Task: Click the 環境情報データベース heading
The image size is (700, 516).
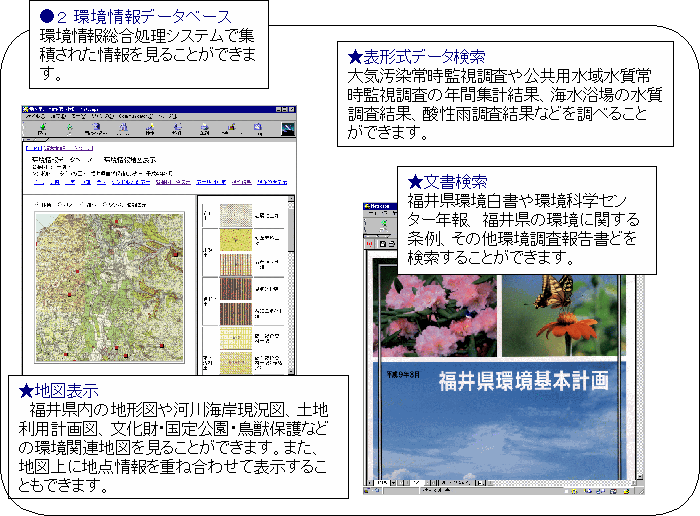Action: pyautogui.click(x=153, y=17)
